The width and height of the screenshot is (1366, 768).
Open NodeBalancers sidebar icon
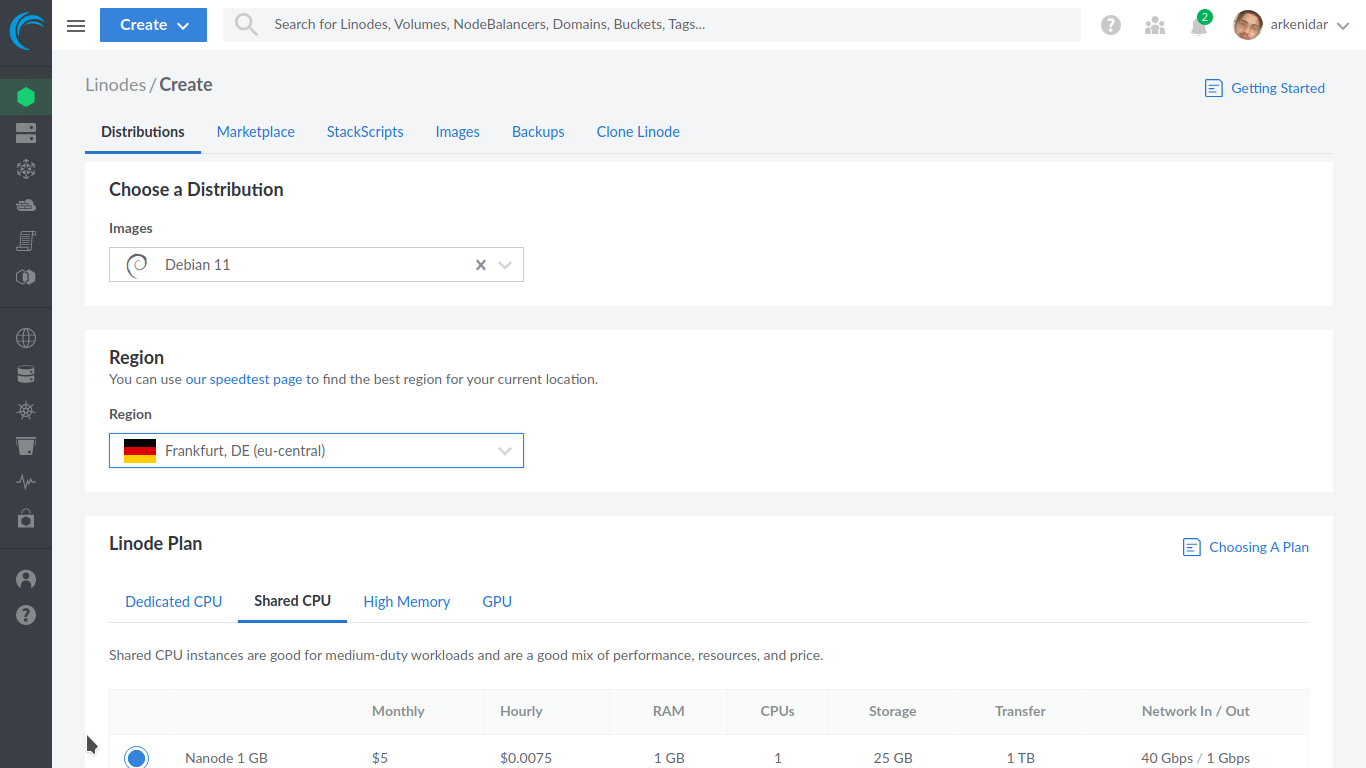[x=26, y=169]
